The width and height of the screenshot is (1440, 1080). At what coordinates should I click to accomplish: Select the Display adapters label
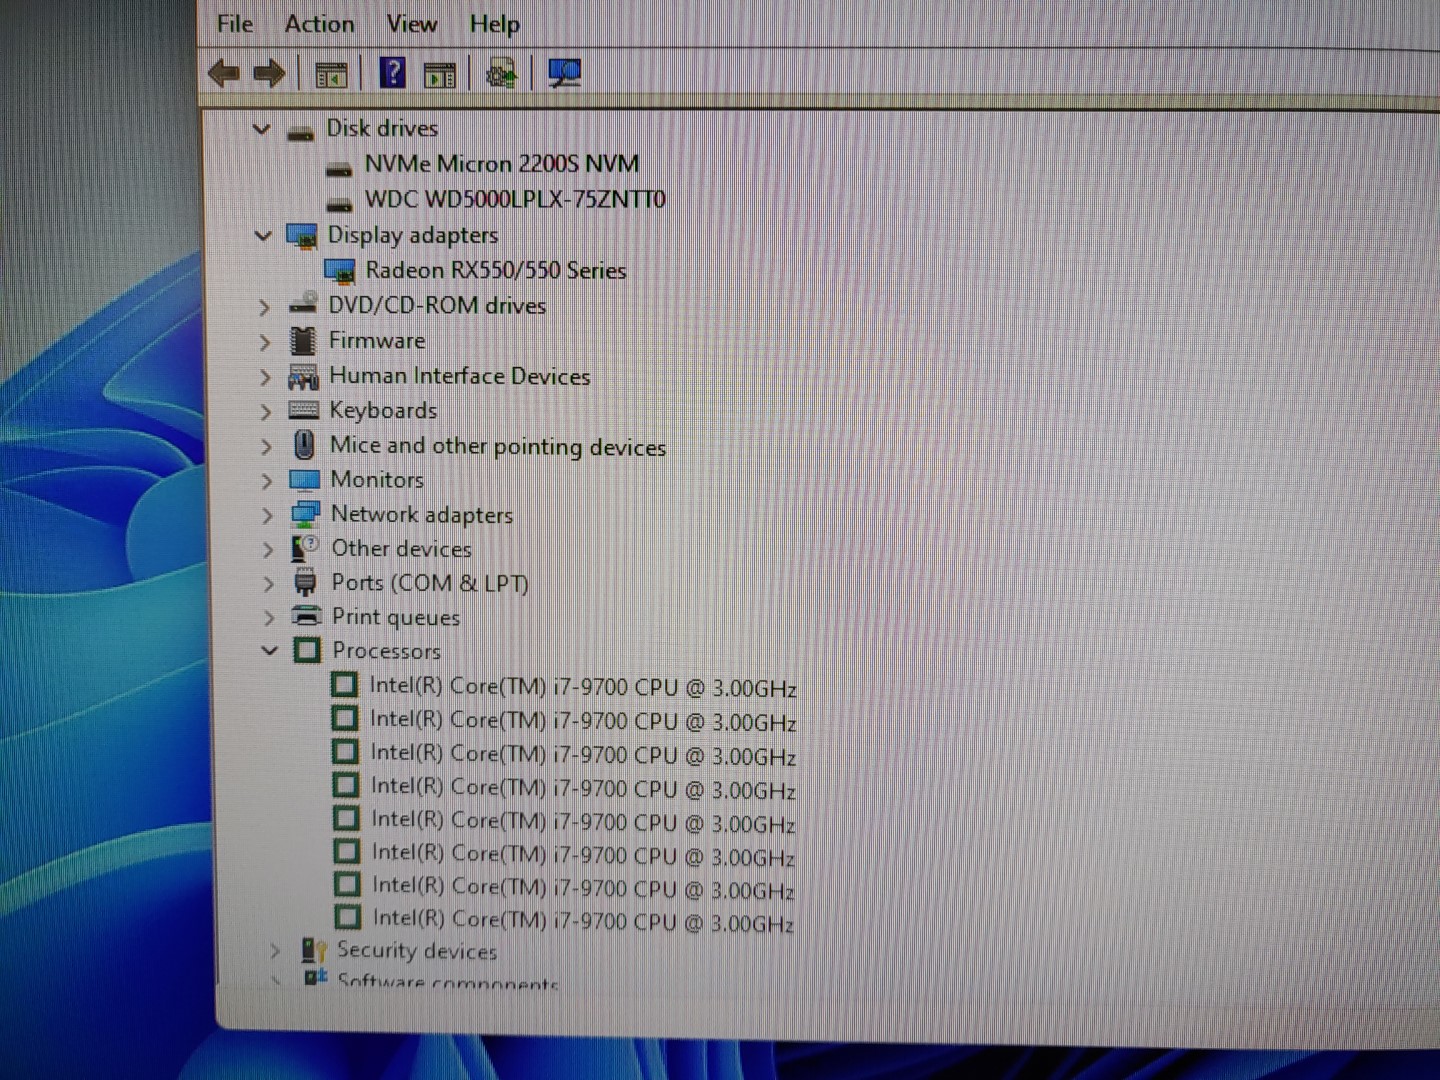[413, 235]
